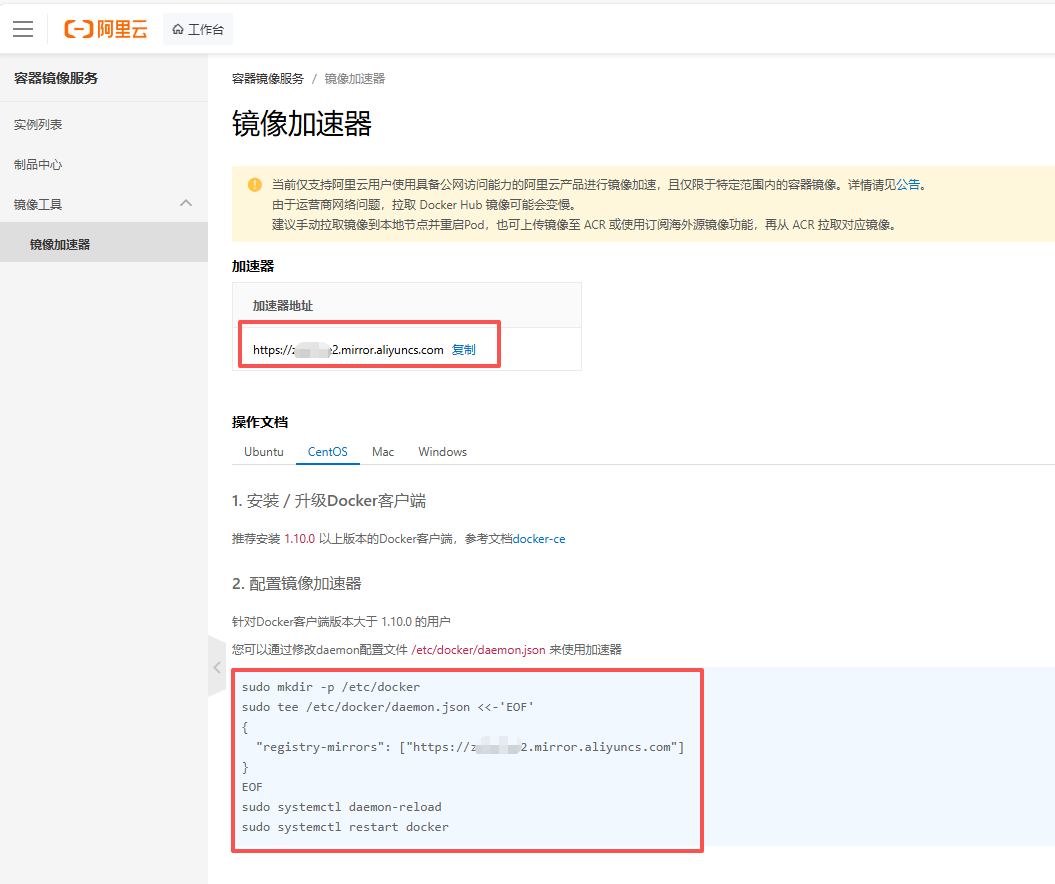Click the 加速器地址 table header

pos(283,305)
